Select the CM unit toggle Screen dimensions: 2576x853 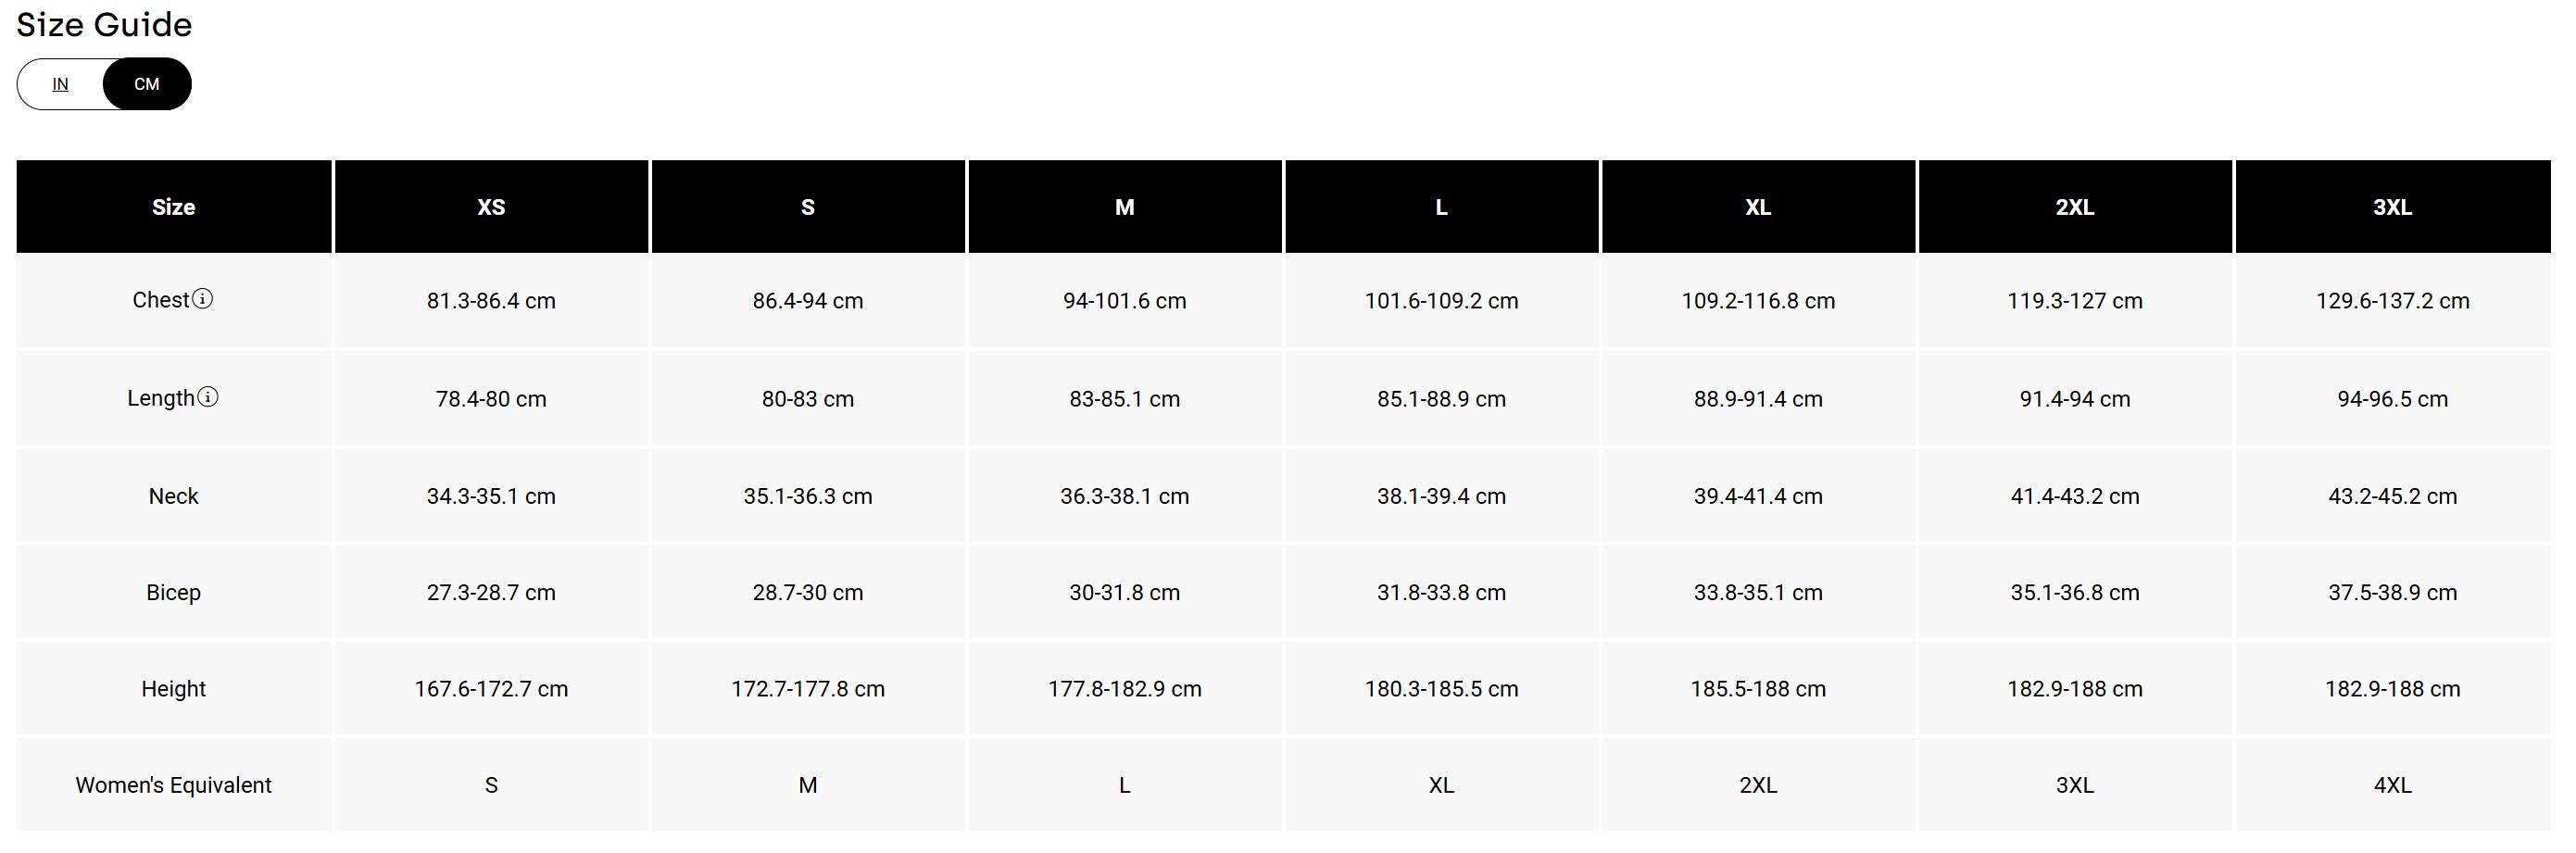coord(147,84)
